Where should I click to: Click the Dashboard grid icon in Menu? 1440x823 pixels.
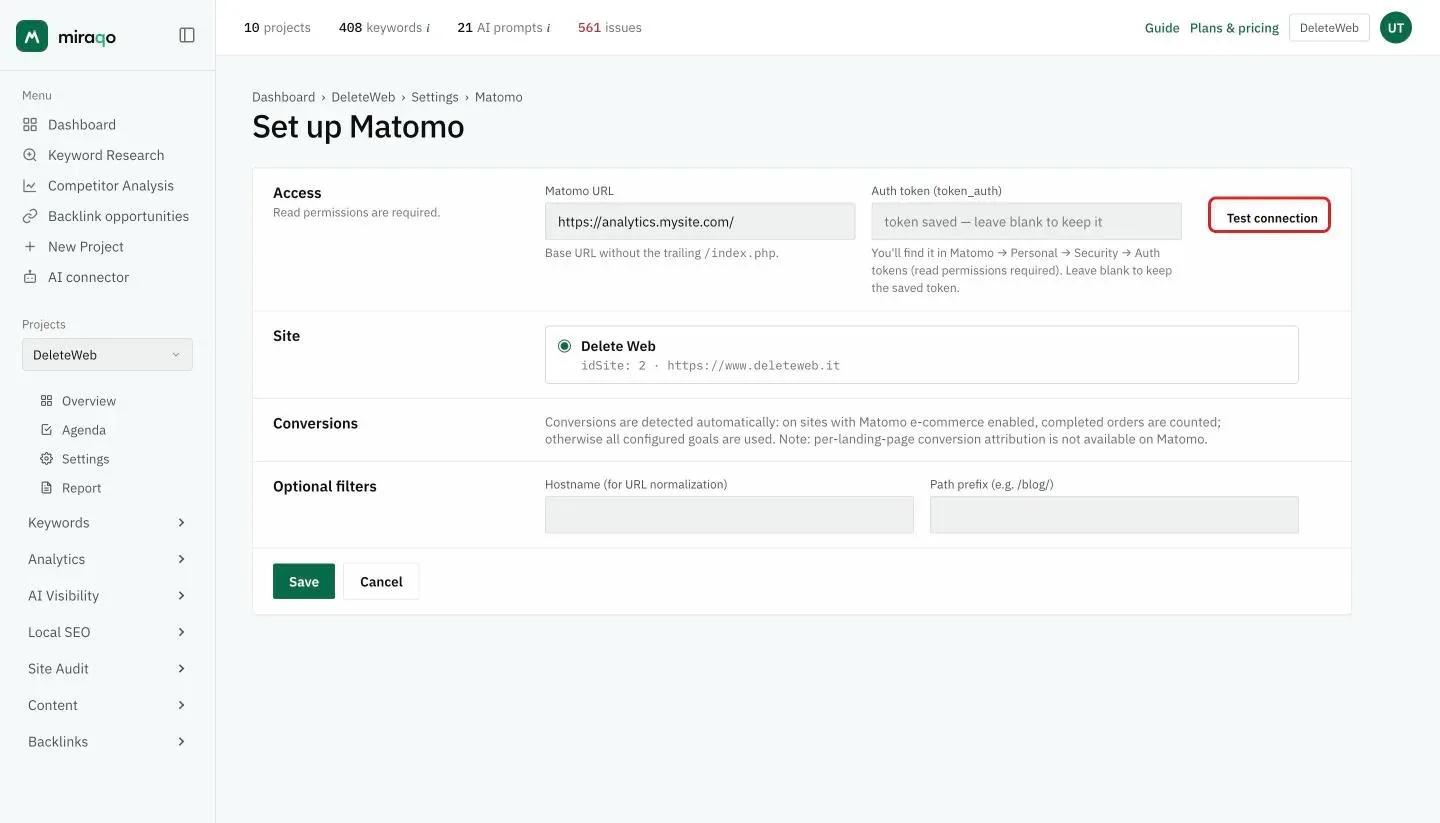[x=30, y=125]
